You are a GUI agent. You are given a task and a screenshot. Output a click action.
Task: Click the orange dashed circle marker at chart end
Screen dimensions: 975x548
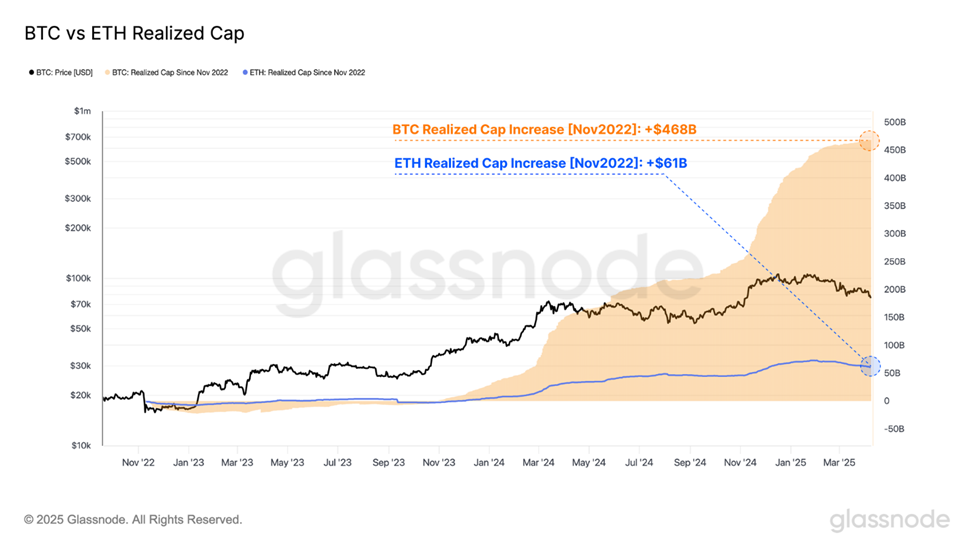(869, 141)
